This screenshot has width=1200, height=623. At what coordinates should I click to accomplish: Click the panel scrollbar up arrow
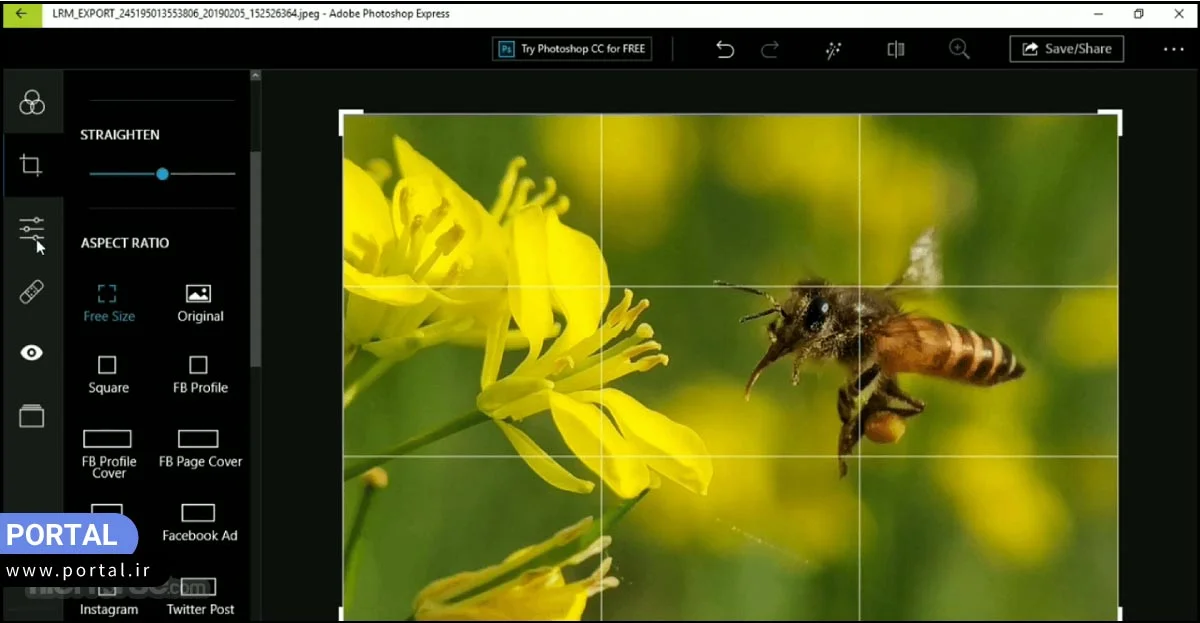pyautogui.click(x=255, y=76)
